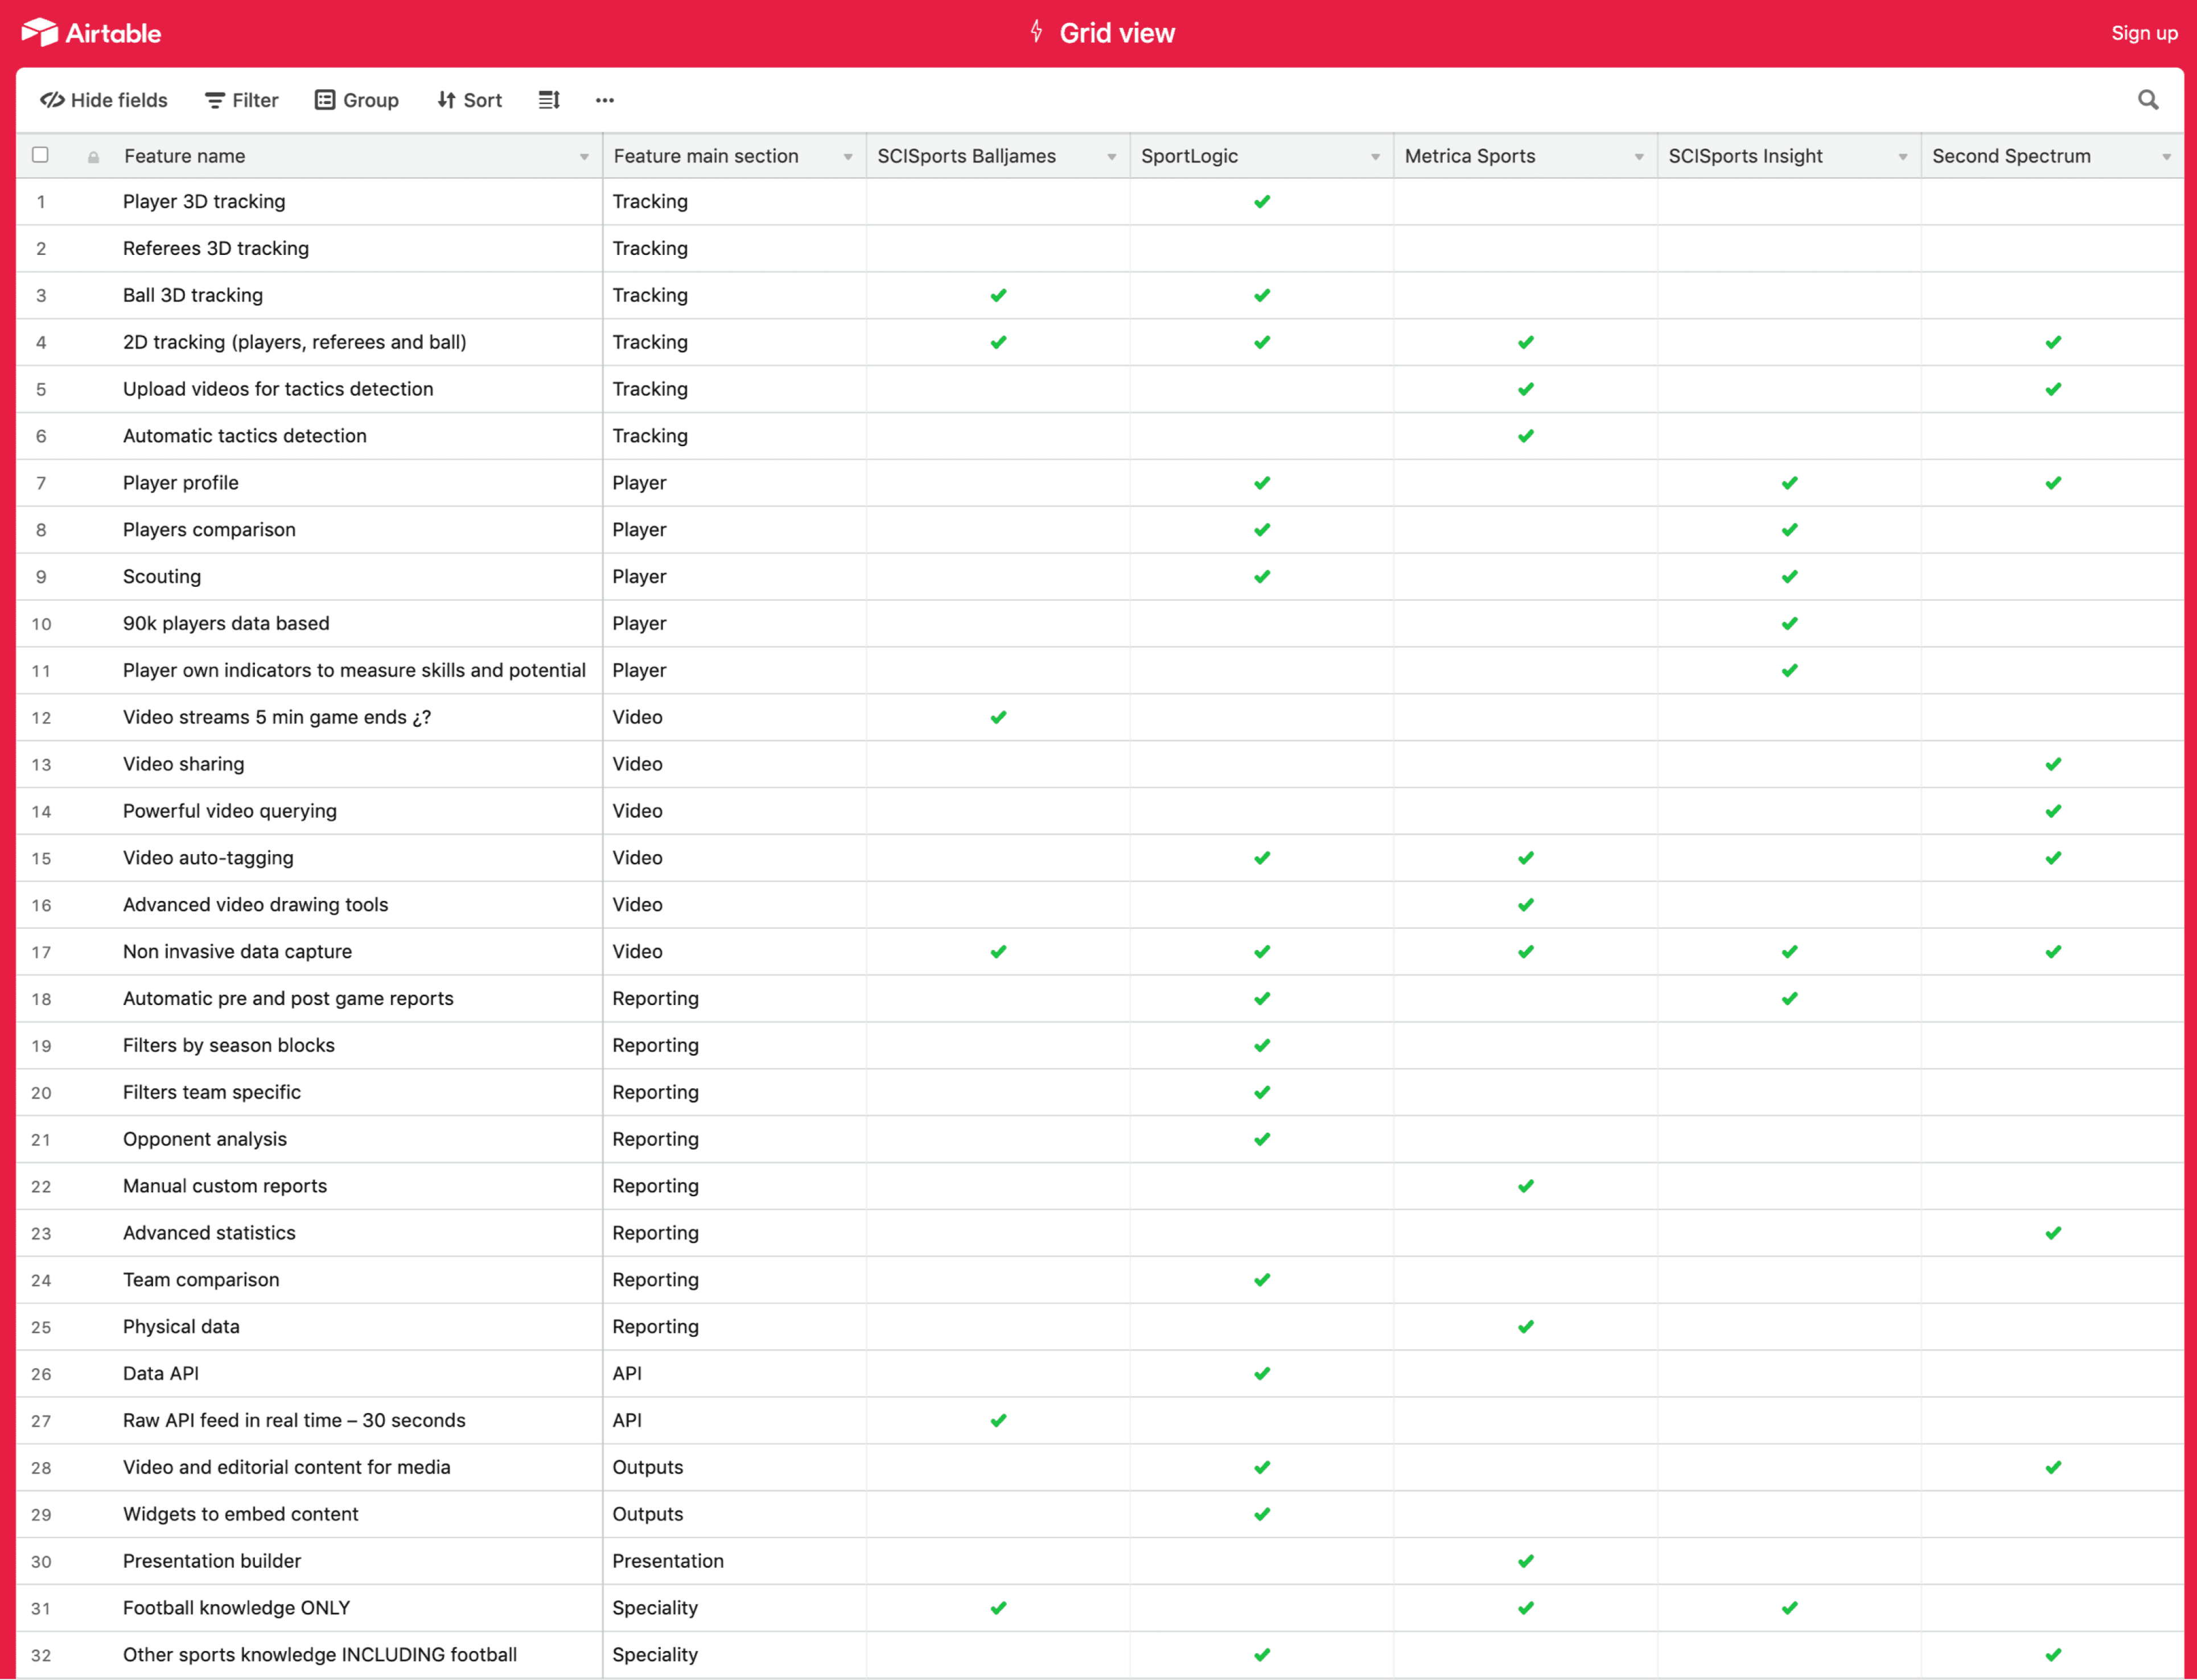Click the Sign up link
The width and height of the screenshot is (2197, 1680).
pos(2144,33)
